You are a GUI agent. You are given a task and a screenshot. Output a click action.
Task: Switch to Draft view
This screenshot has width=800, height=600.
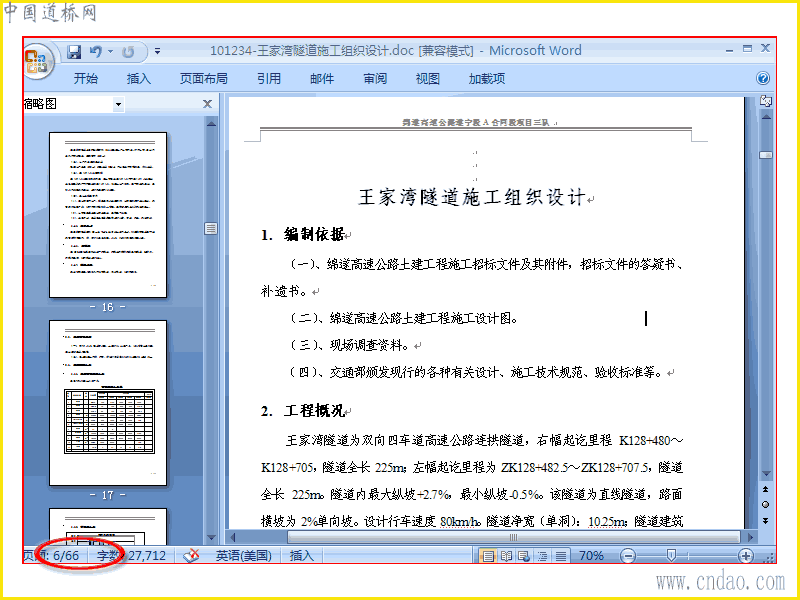point(560,556)
